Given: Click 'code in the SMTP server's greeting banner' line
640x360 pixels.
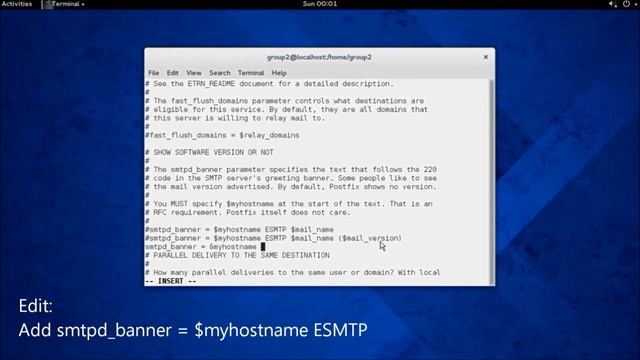Looking at the screenshot, I should pos(291,178).
